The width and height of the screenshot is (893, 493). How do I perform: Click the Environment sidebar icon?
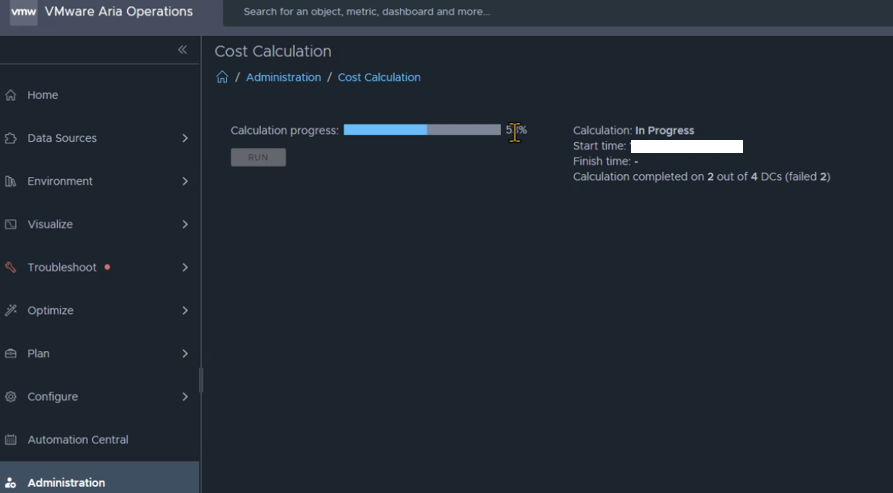[x=11, y=181]
